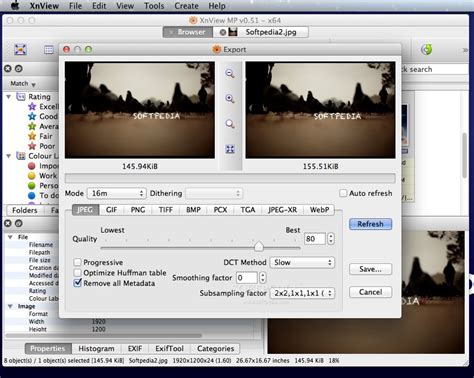Click the exported image preview showing 155.51KiB
474x378 pixels.
(x=320, y=110)
